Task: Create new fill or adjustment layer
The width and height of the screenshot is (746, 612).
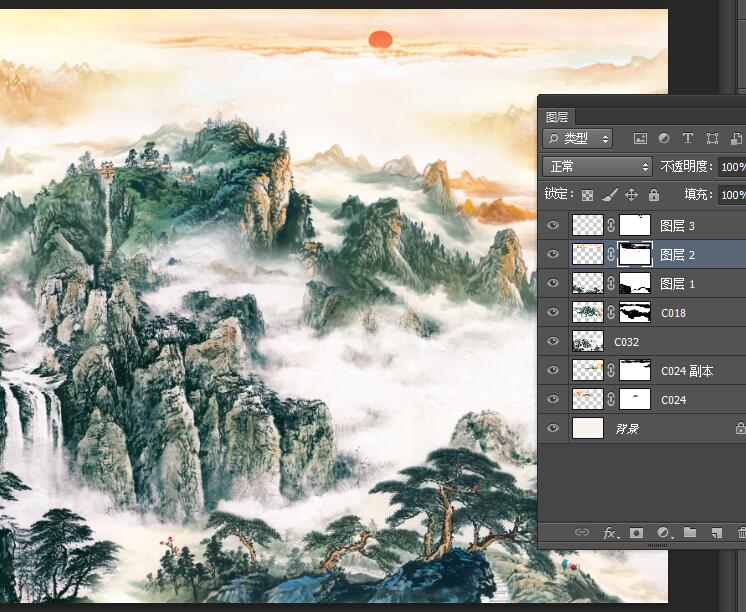Action: pos(664,533)
